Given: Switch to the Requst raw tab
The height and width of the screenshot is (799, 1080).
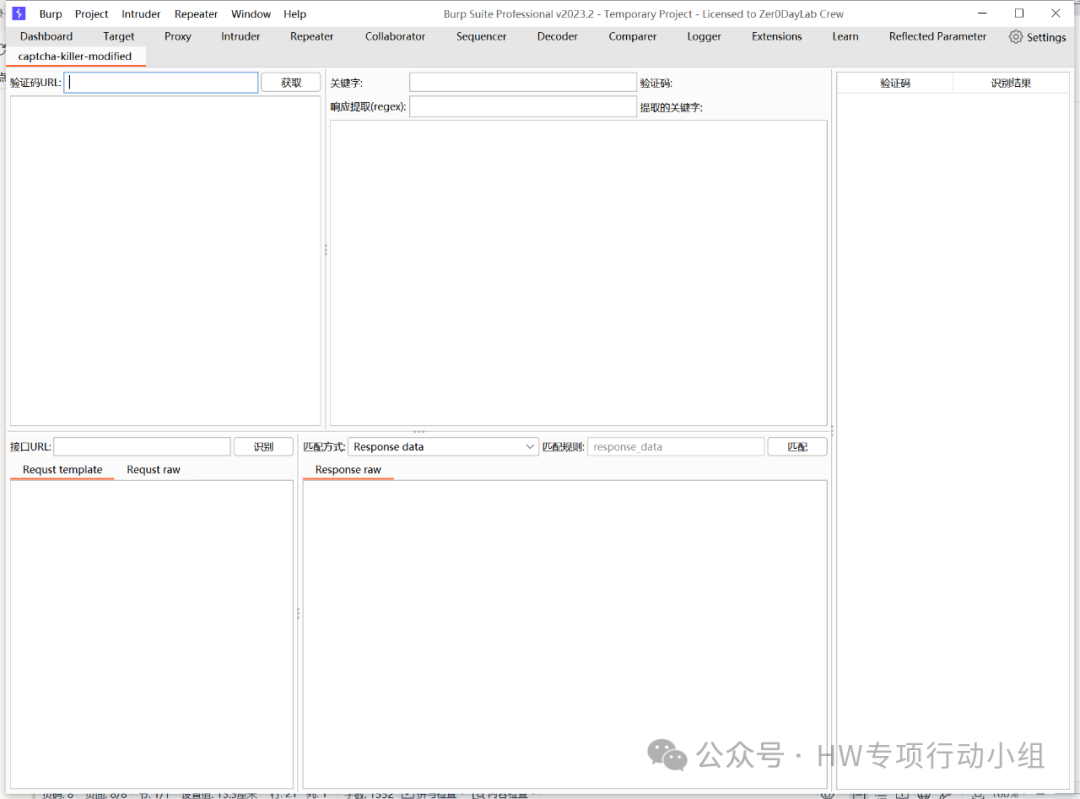Looking at the screenshot, I should tap(154, 470).
